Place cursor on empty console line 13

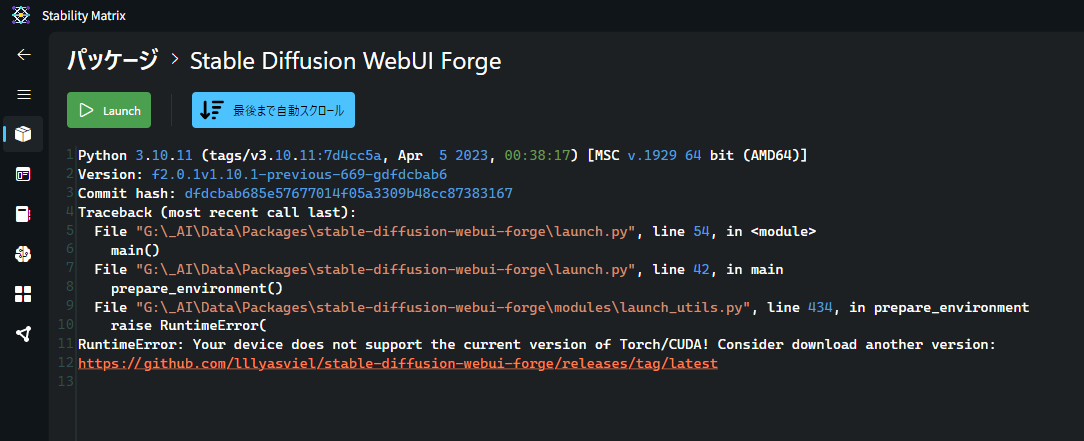[553, 382]
